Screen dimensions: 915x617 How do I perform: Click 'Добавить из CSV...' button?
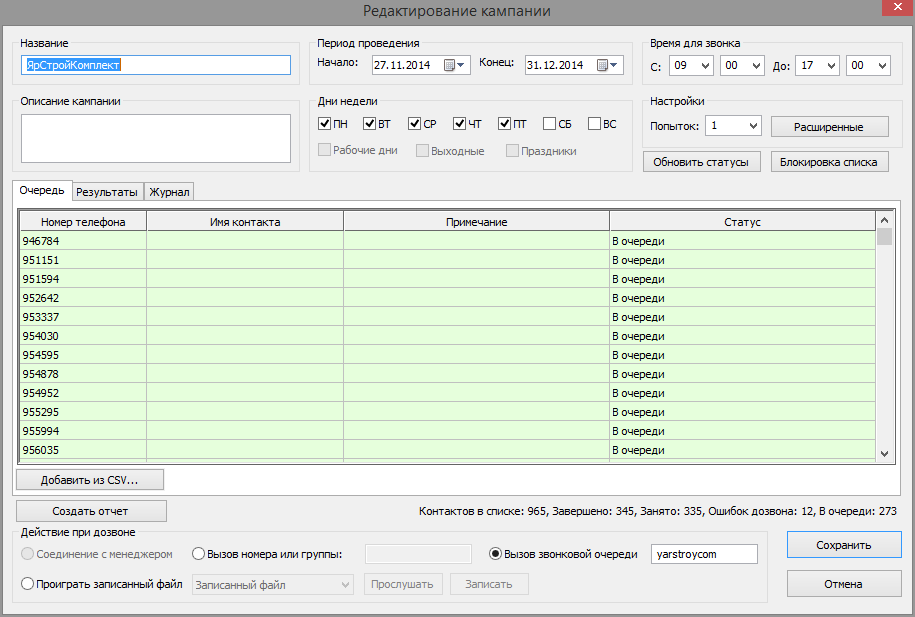(90, 480)
